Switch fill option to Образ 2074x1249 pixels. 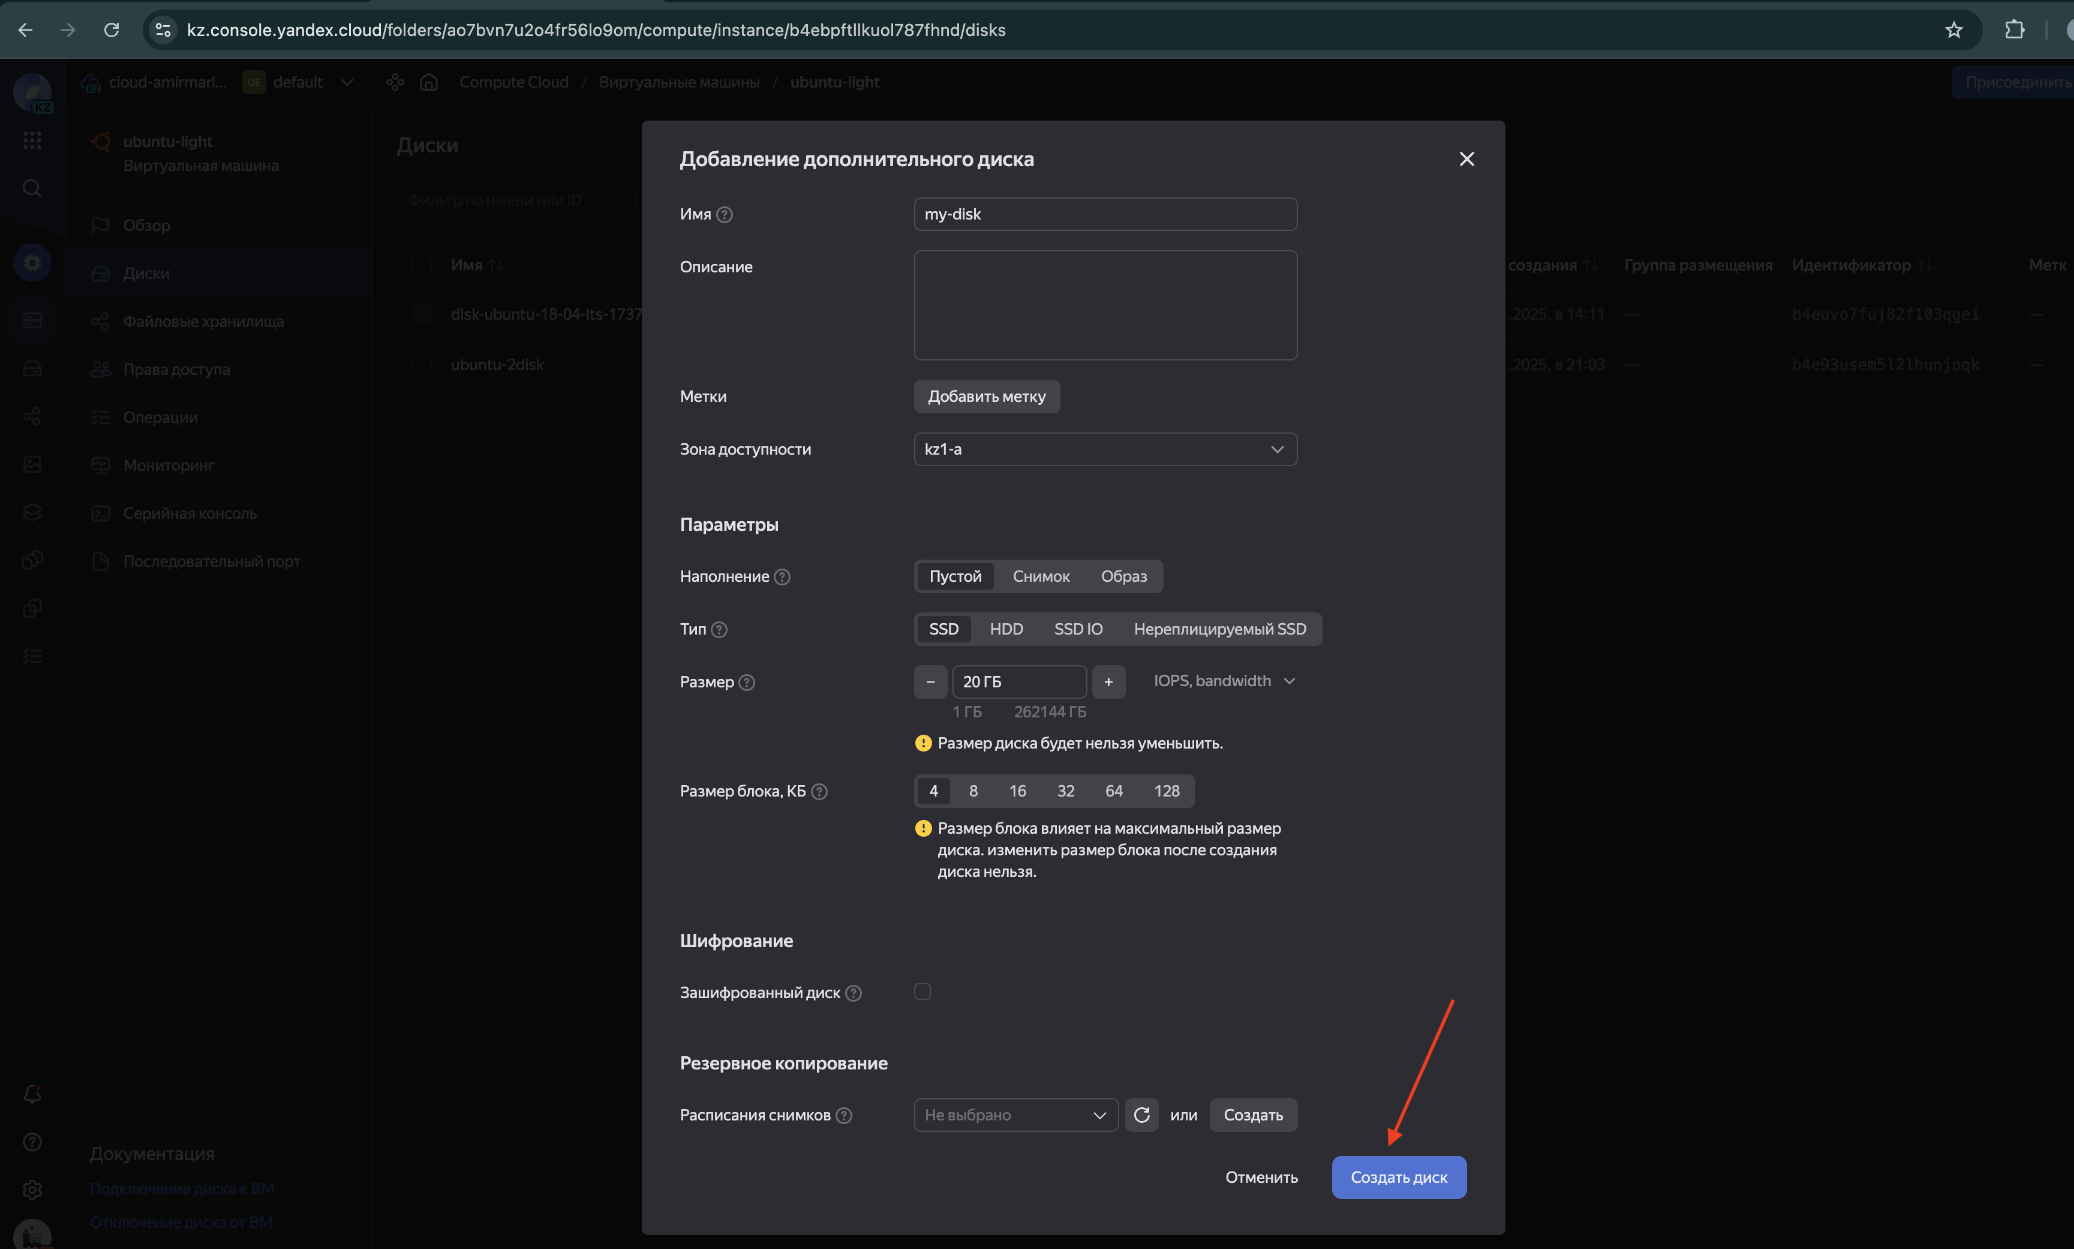(1123, 576)
